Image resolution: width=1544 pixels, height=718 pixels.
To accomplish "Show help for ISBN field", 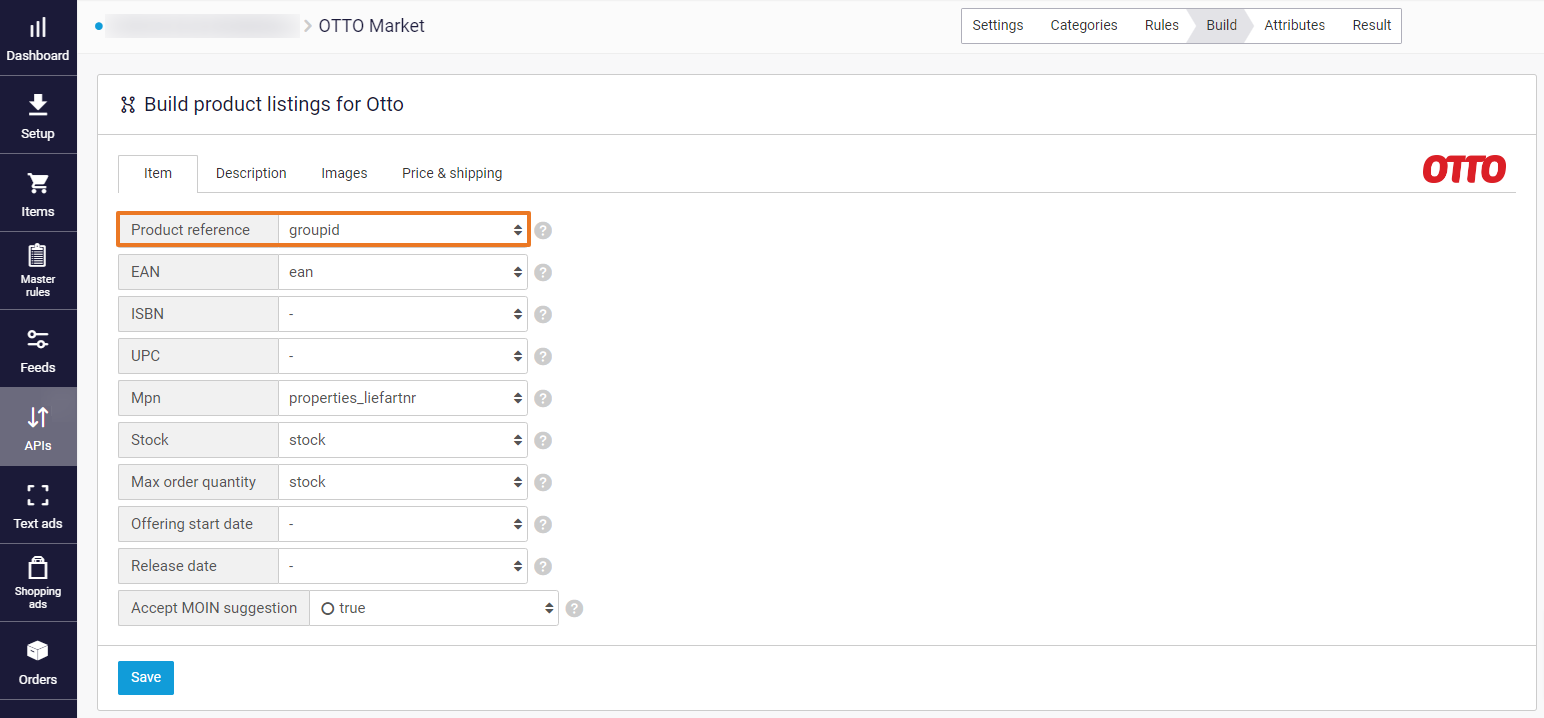I will (543, 314).
